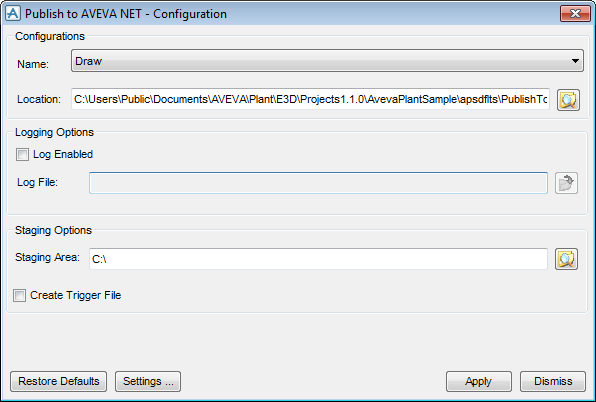Click the Log File browse folder icon

coord(566,183)
